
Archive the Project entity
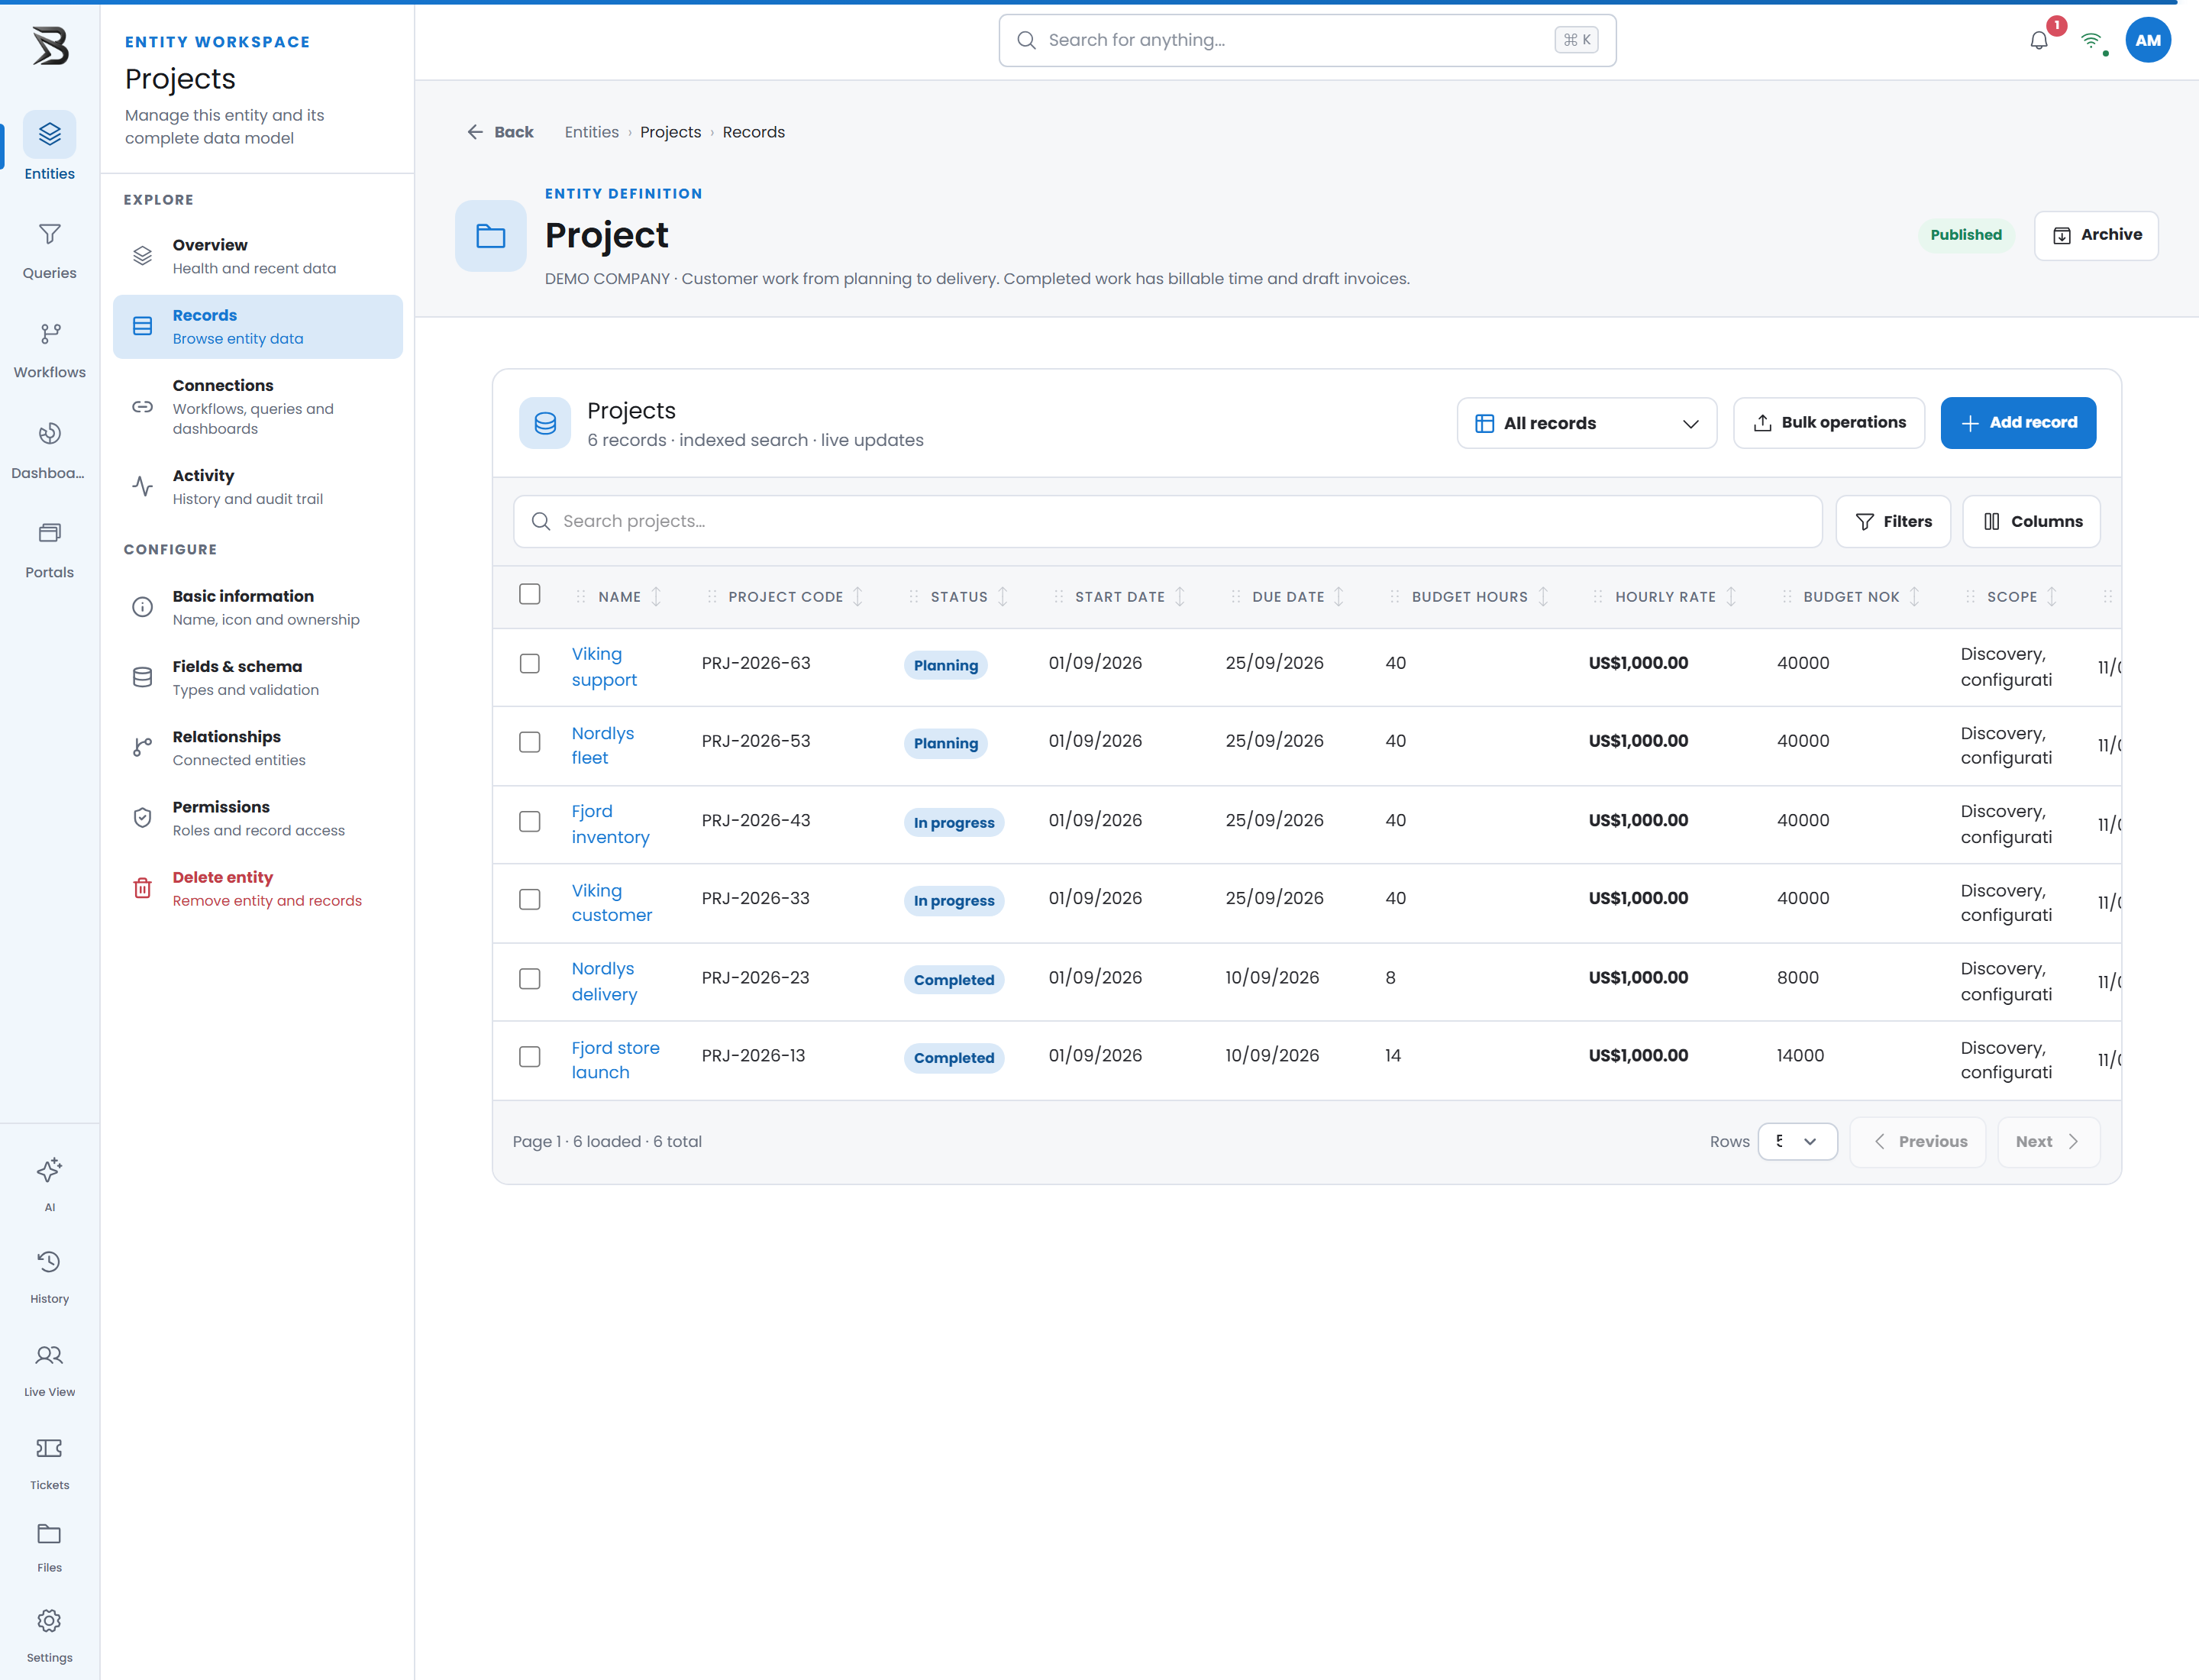(2096, 235)
